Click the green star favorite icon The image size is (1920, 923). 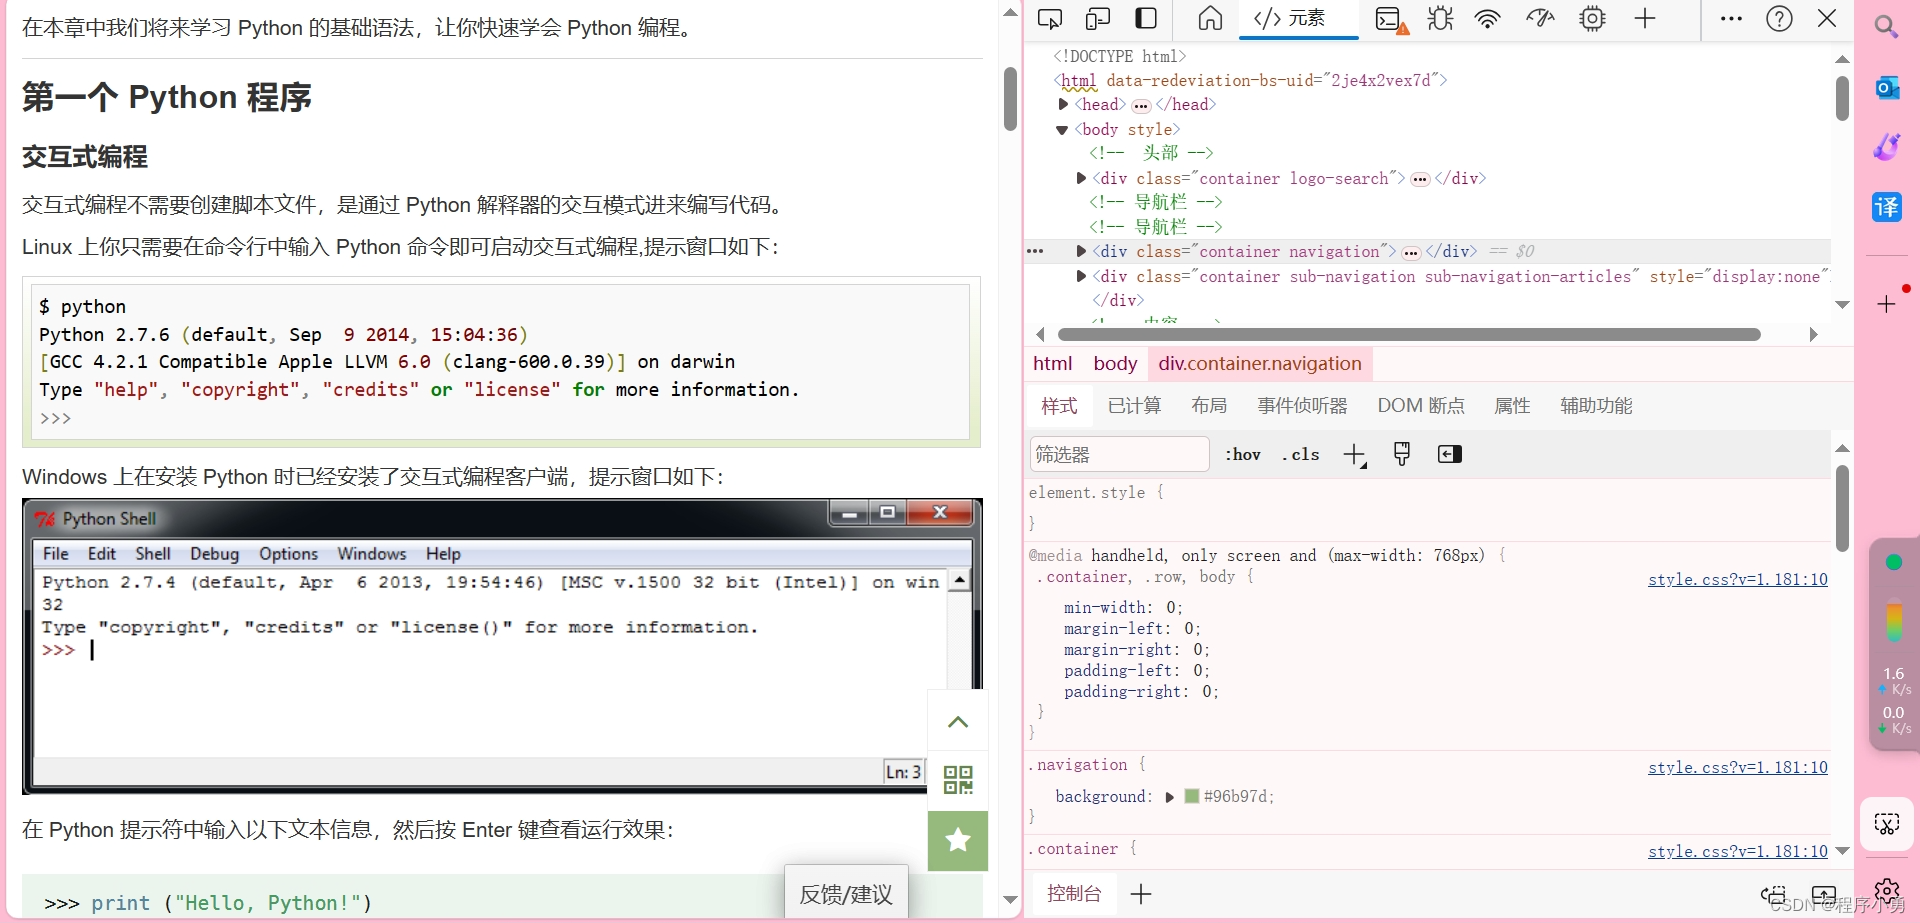click(958, 840)
